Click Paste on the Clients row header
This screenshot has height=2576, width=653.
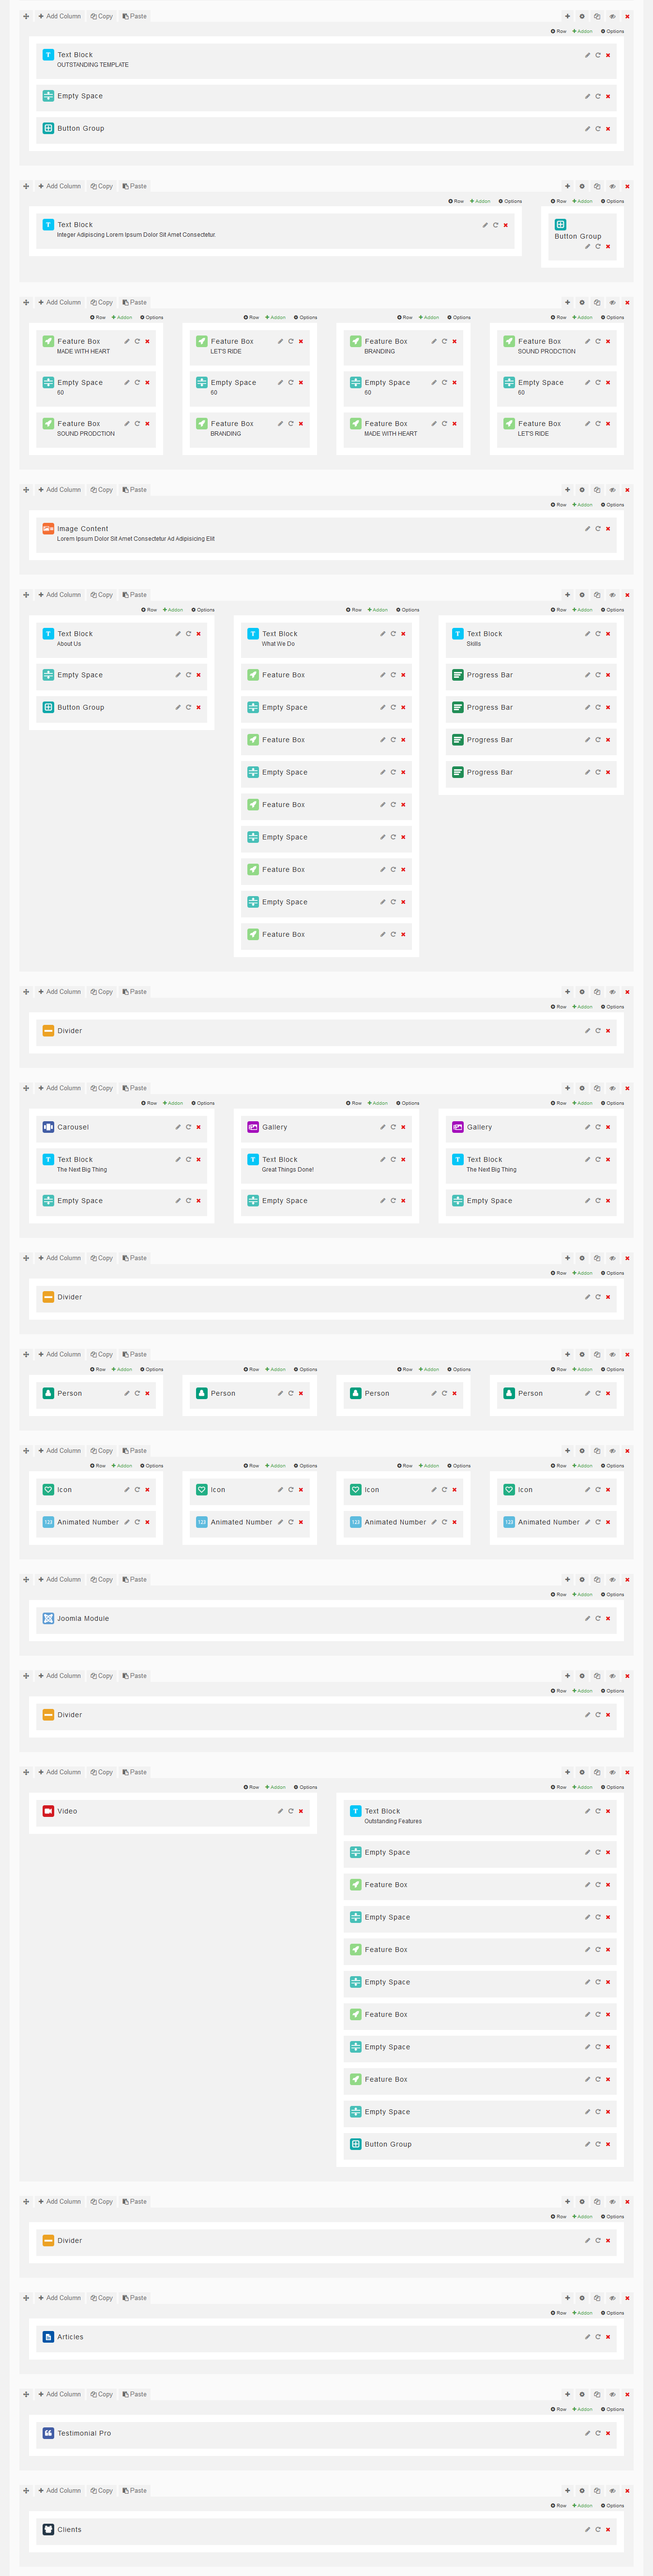point(135,2490)
